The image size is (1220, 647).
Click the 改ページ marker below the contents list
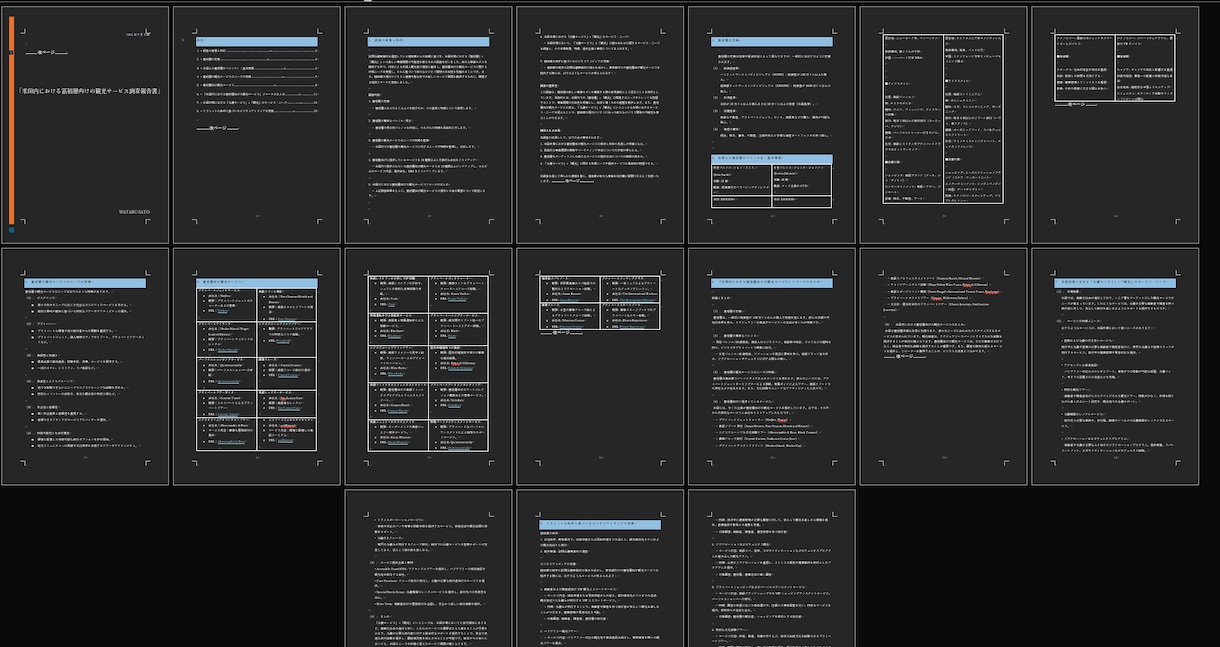[218, 128]
